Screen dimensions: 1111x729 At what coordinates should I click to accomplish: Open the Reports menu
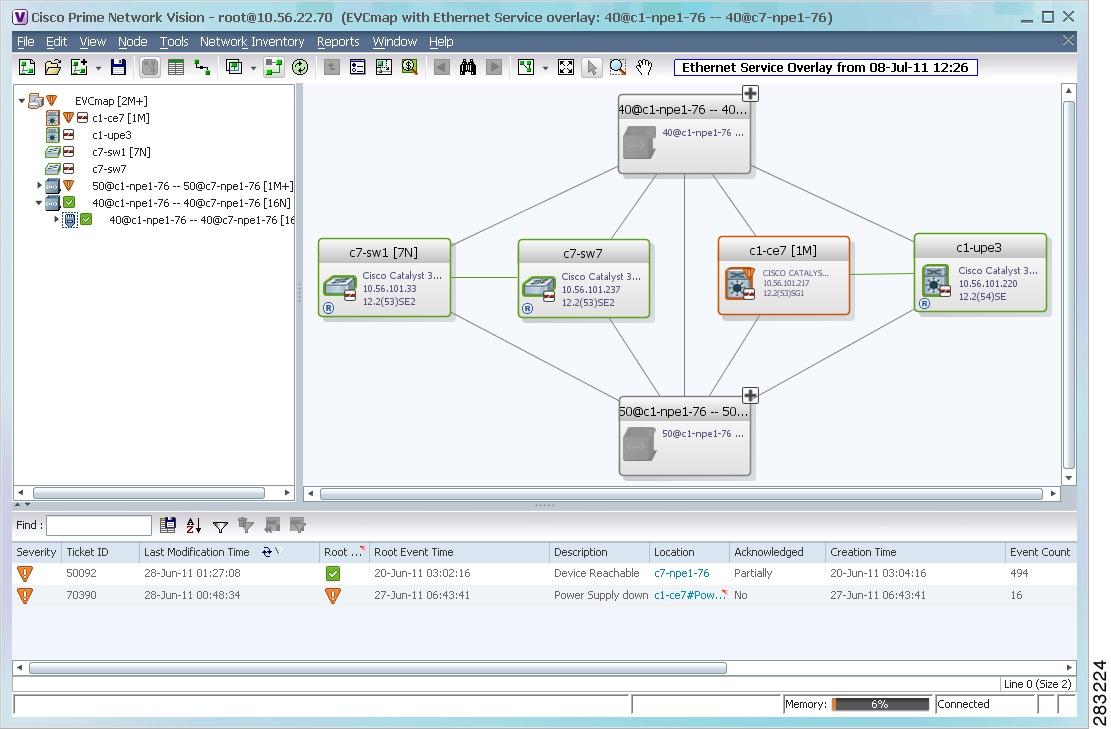point(338,42)
